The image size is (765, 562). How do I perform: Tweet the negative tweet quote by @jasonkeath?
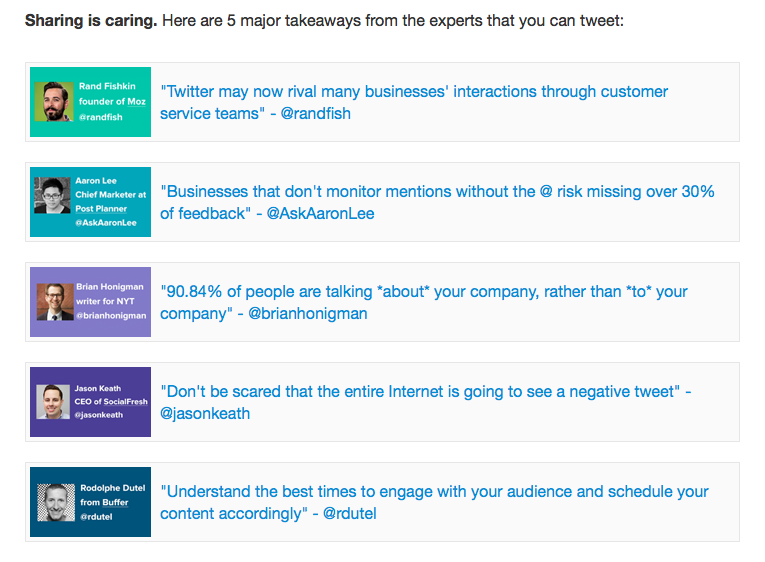(425, 402)
